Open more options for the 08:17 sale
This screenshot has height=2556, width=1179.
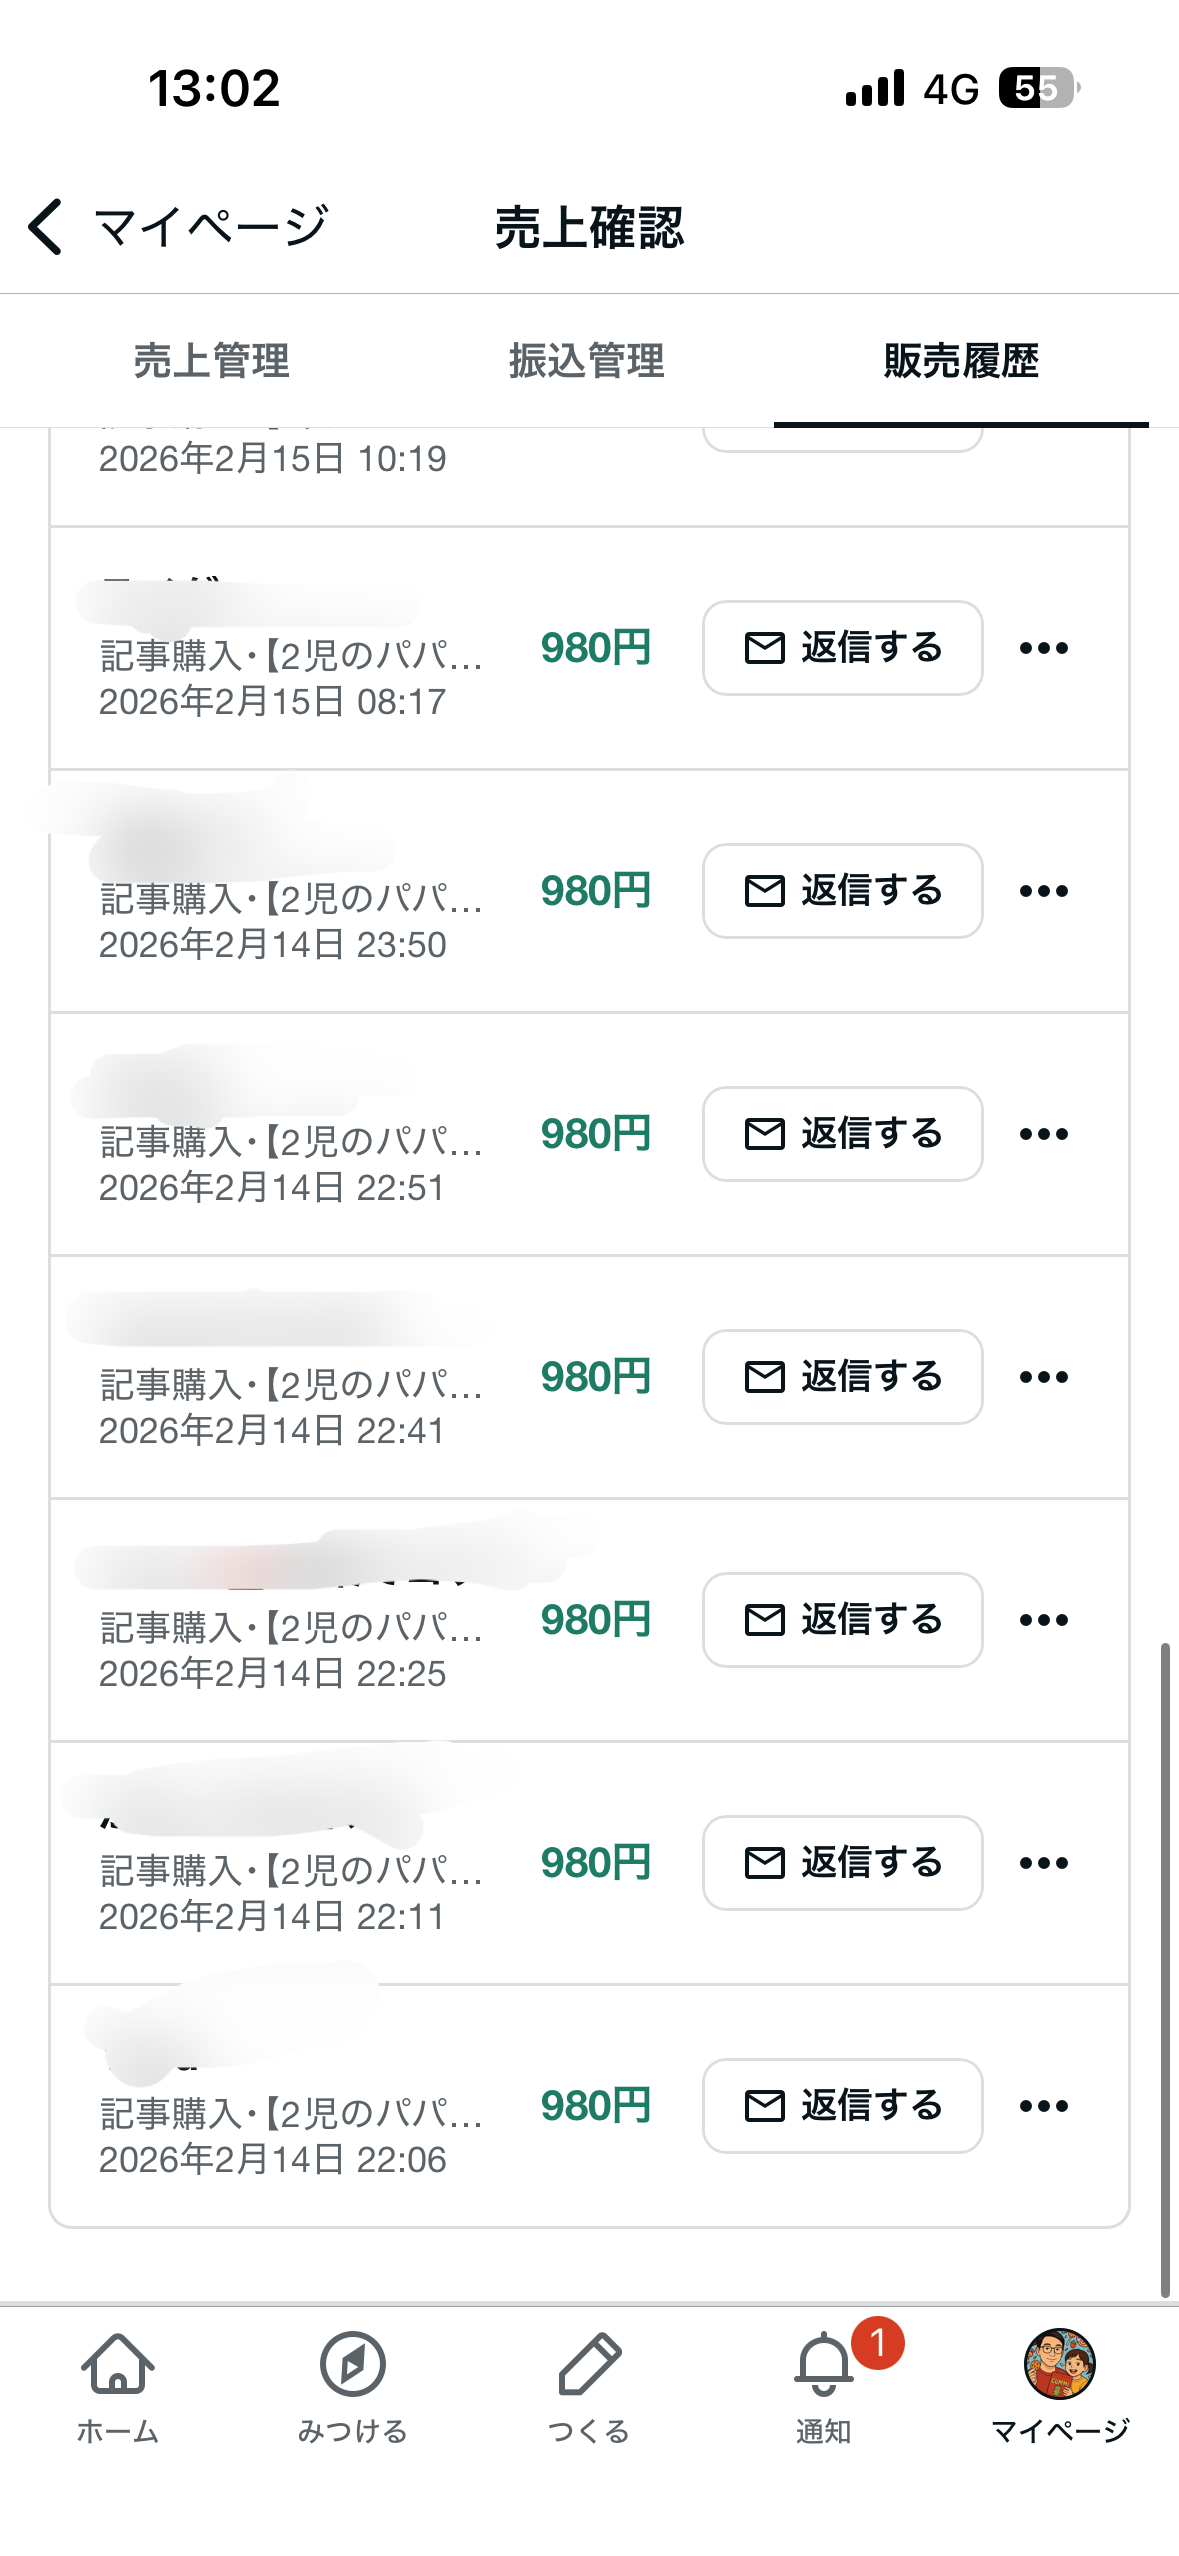pyautogui.click(x=1044, y=648)
